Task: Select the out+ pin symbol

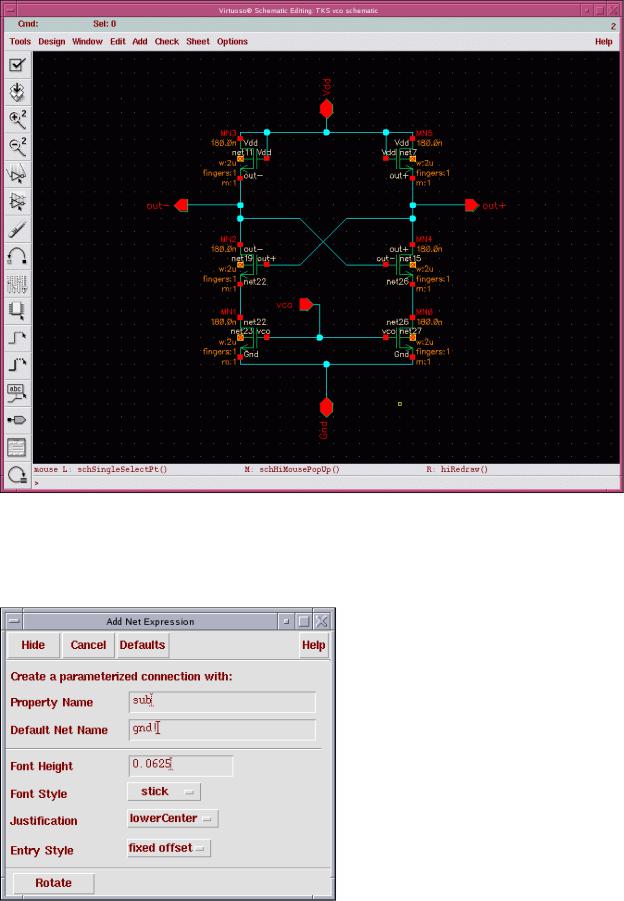Action: 471,205
